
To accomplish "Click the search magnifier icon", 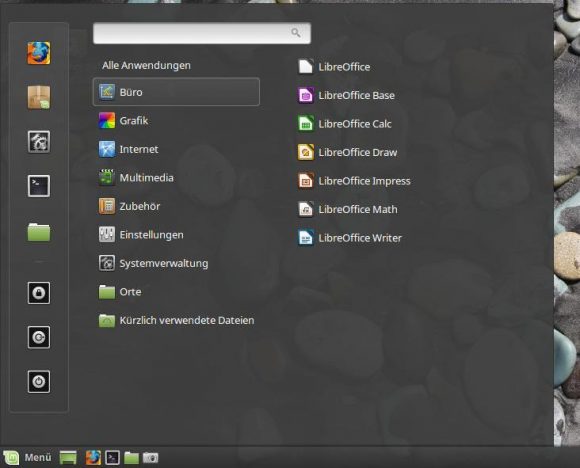I will tap(296, 33).
